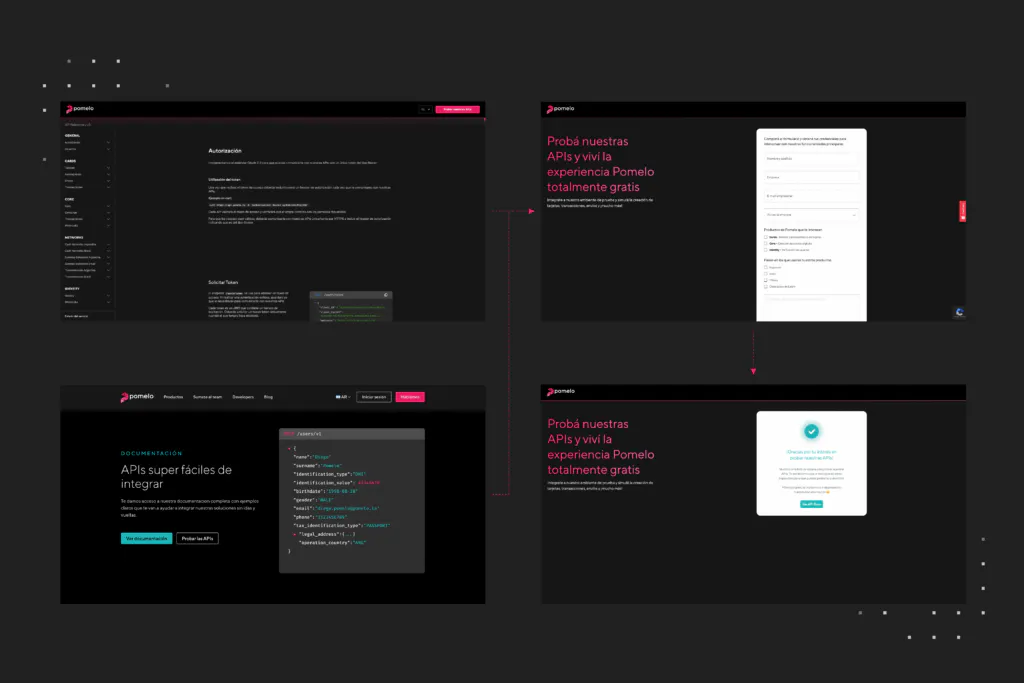Expand the last item chevron under CORE in docs sidebar

(x=108, y=225)
